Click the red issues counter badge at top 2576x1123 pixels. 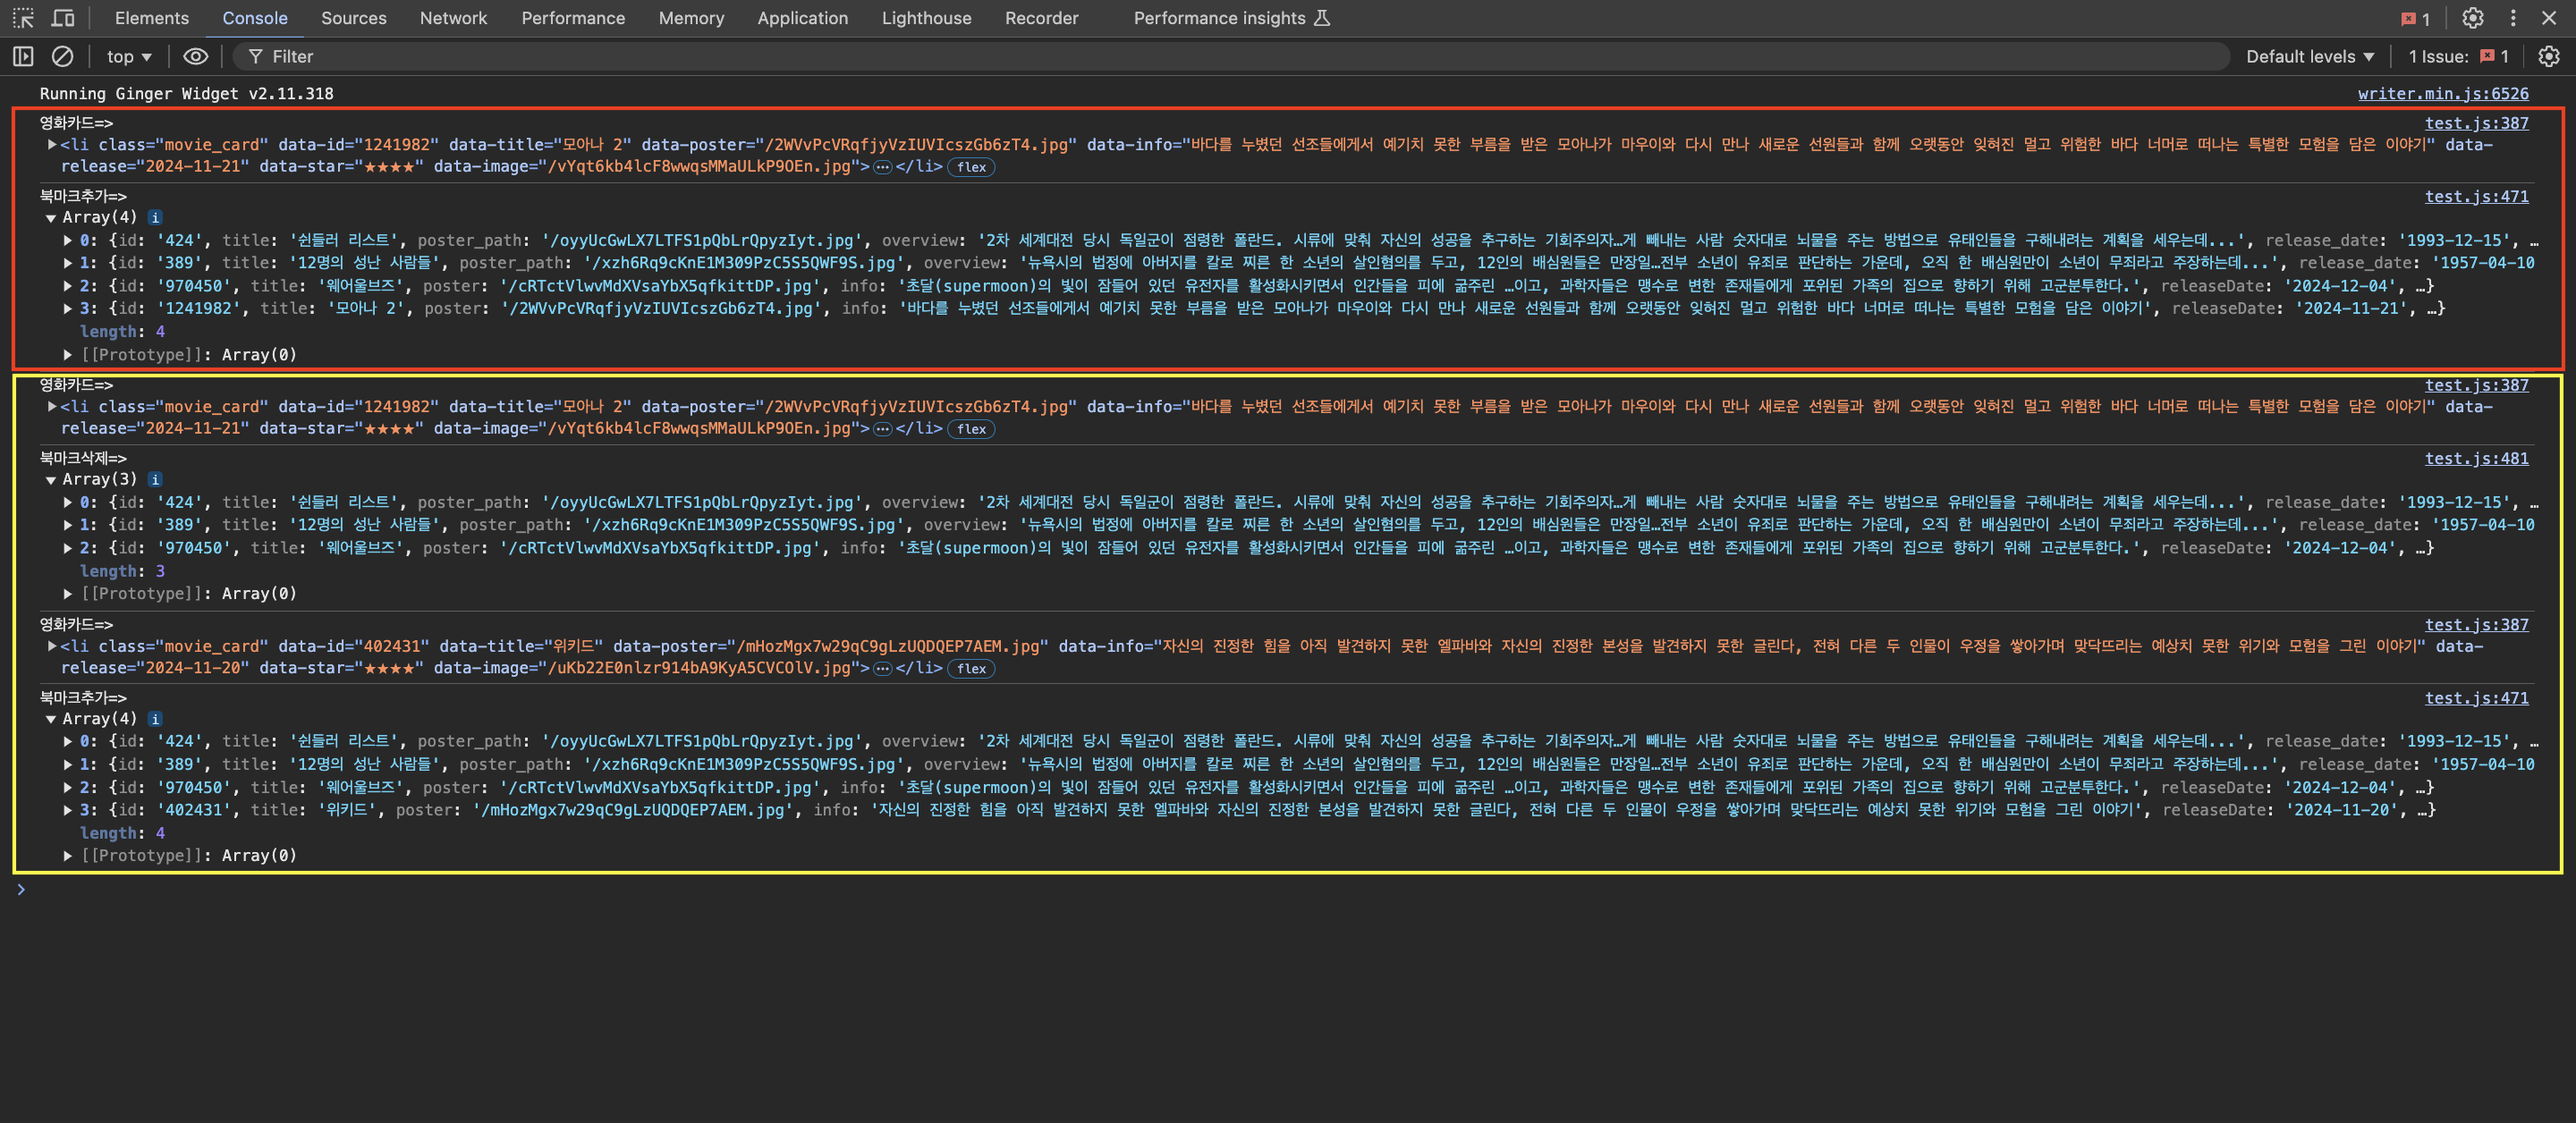click(2415, 19)
